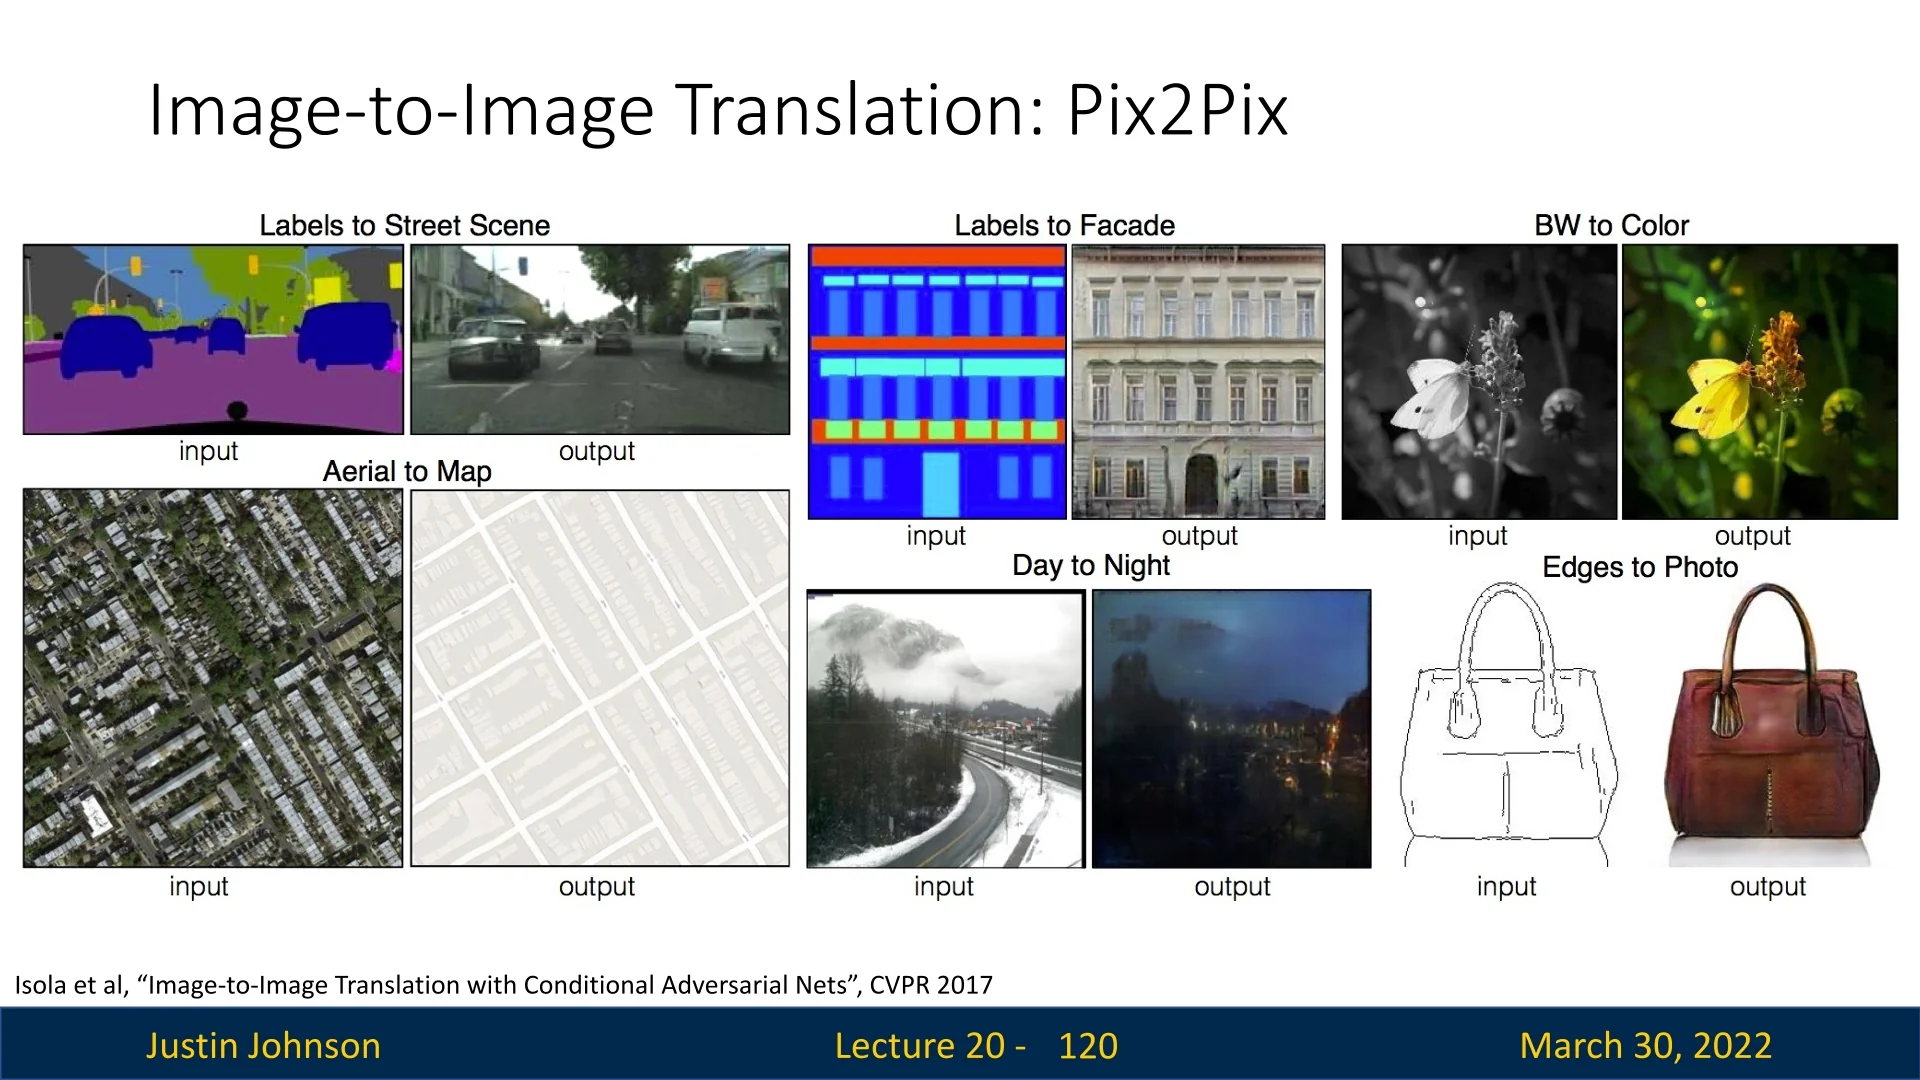Viewport: 1920px width, 1080px height.
Task: Click the building facade output photo
Action: pos(1198,382)
